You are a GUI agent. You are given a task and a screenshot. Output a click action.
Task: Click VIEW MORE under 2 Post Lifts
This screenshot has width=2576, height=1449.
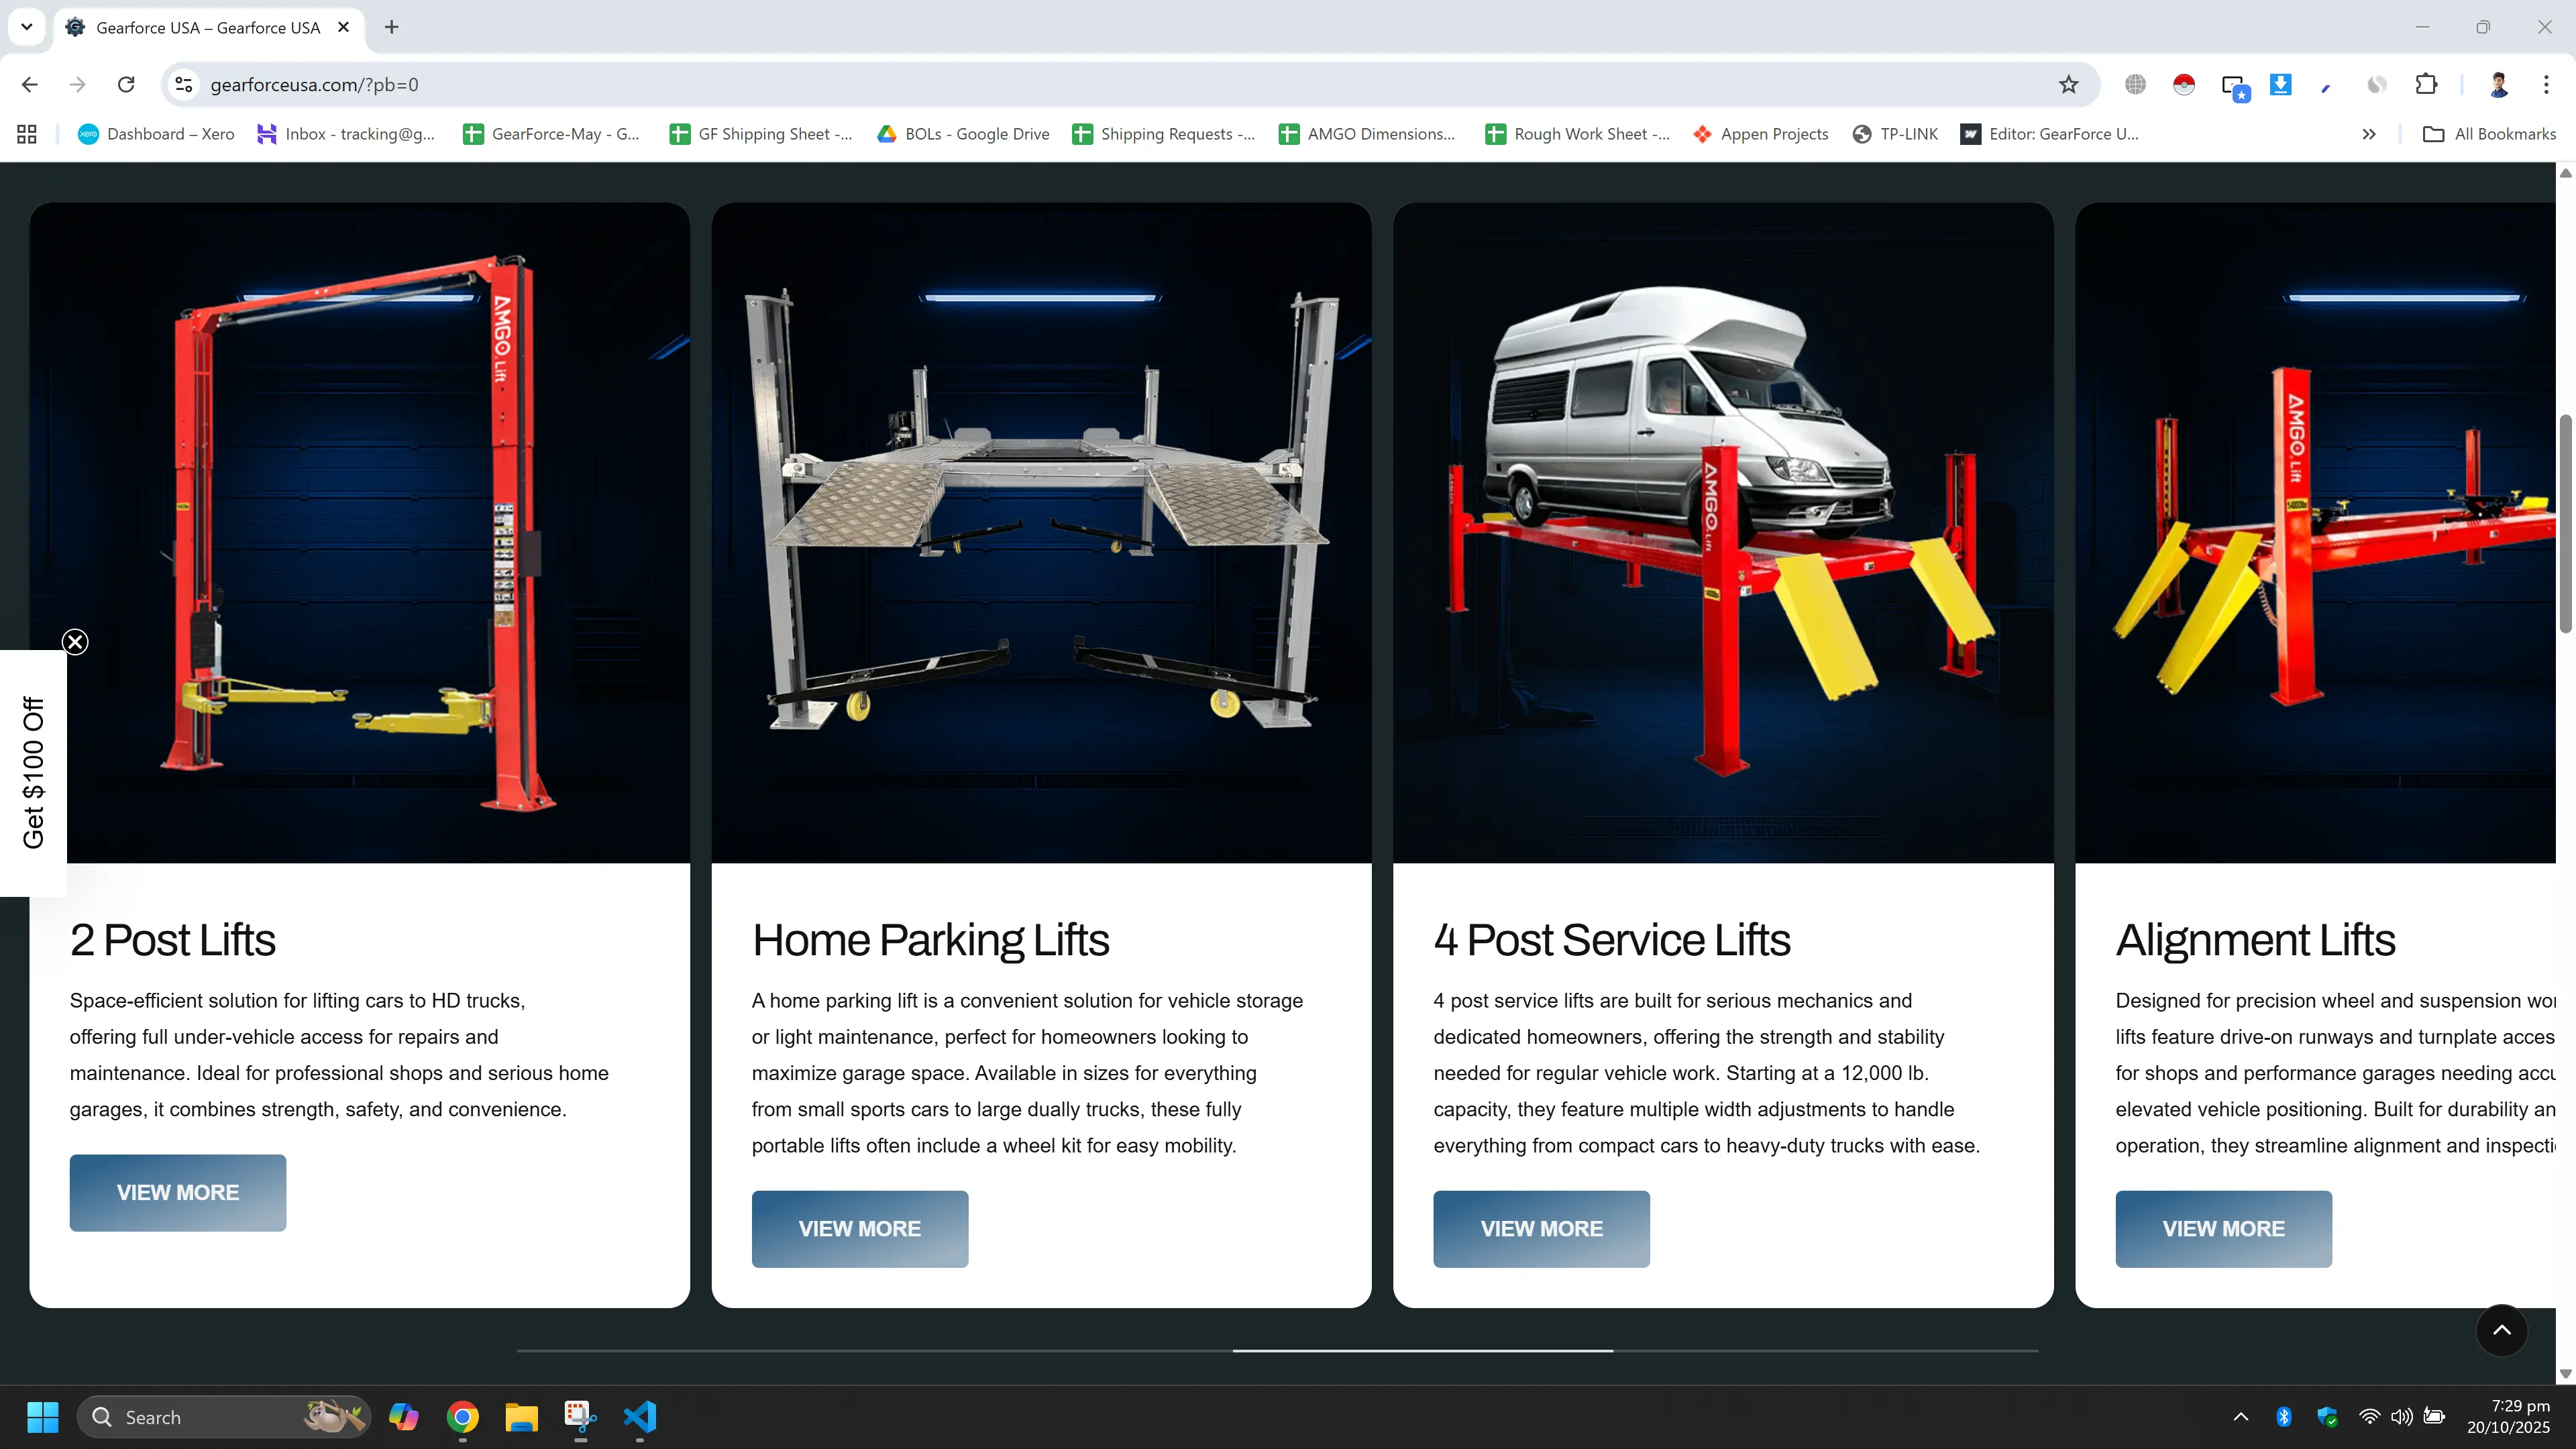click(x=177, y=1192)
